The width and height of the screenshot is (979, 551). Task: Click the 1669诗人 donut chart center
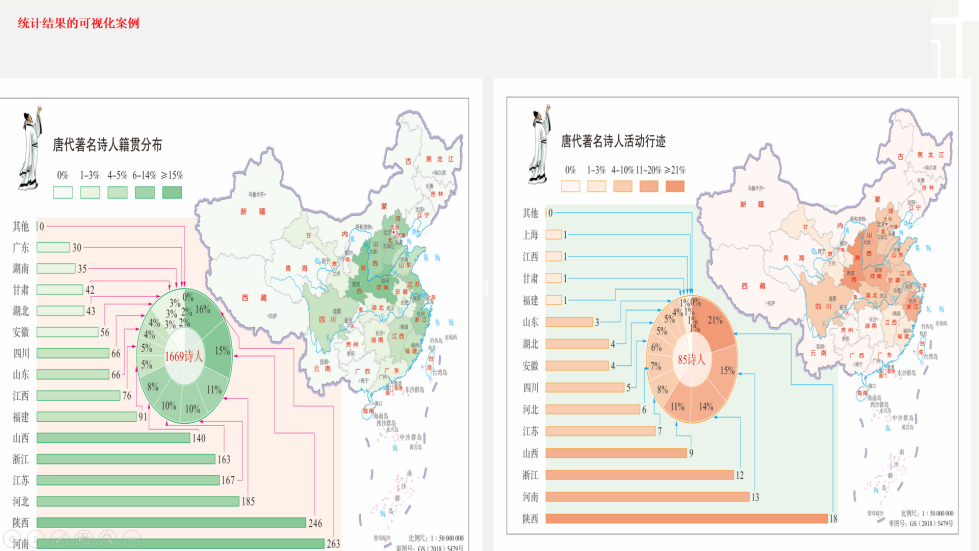pyautogui.click(x=184, y=356)
